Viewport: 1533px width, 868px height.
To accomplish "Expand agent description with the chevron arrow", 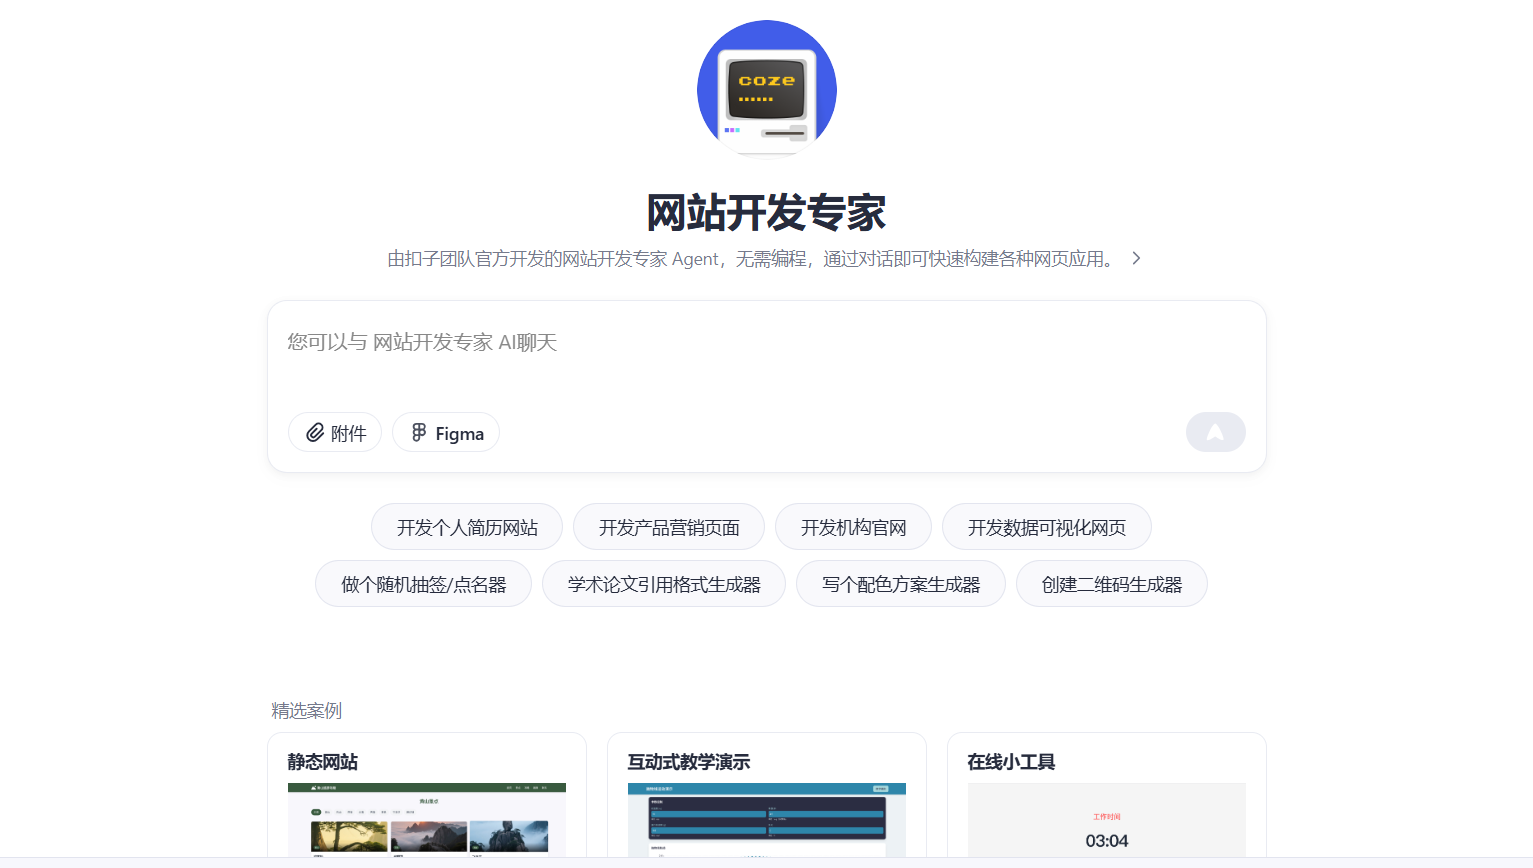I will (x=1136, y=258).
